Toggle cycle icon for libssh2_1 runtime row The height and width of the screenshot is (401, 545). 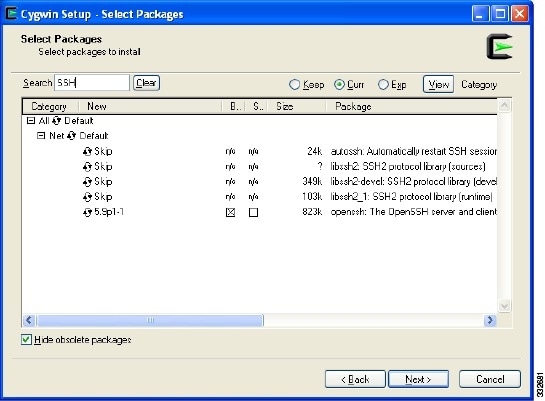point(87,197)
